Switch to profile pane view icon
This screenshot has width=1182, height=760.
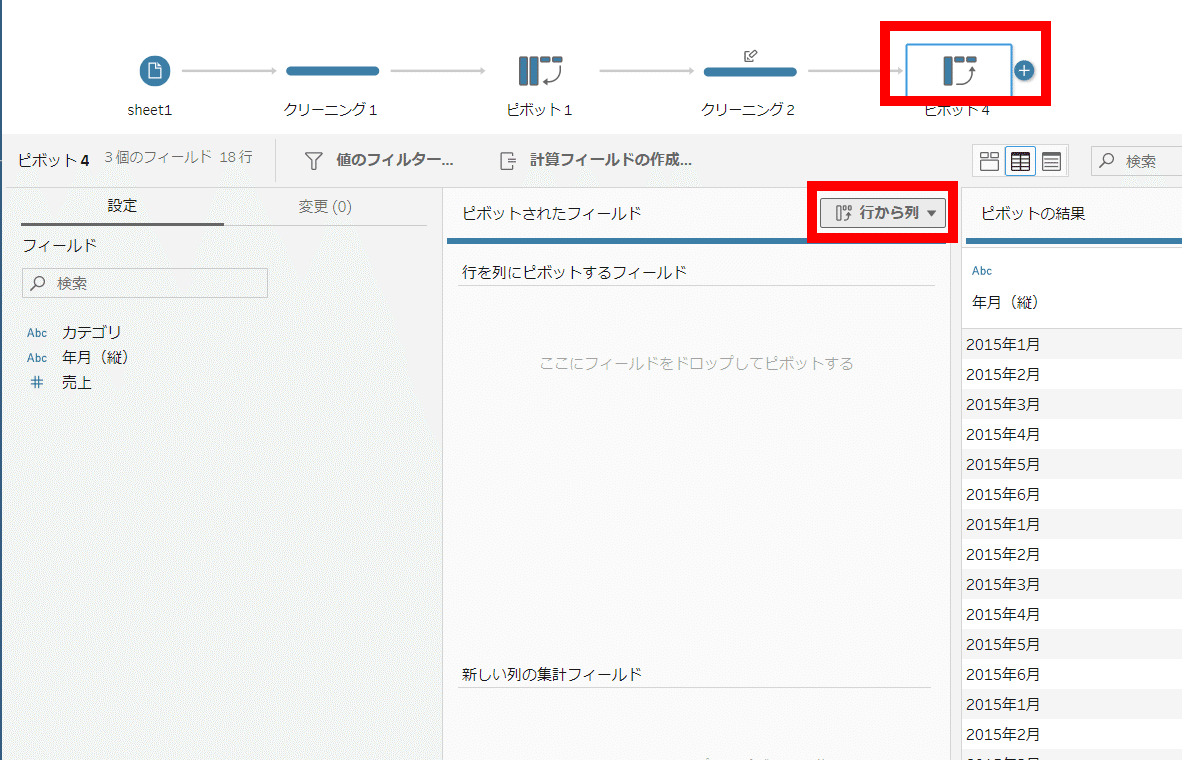pos(989,161)
